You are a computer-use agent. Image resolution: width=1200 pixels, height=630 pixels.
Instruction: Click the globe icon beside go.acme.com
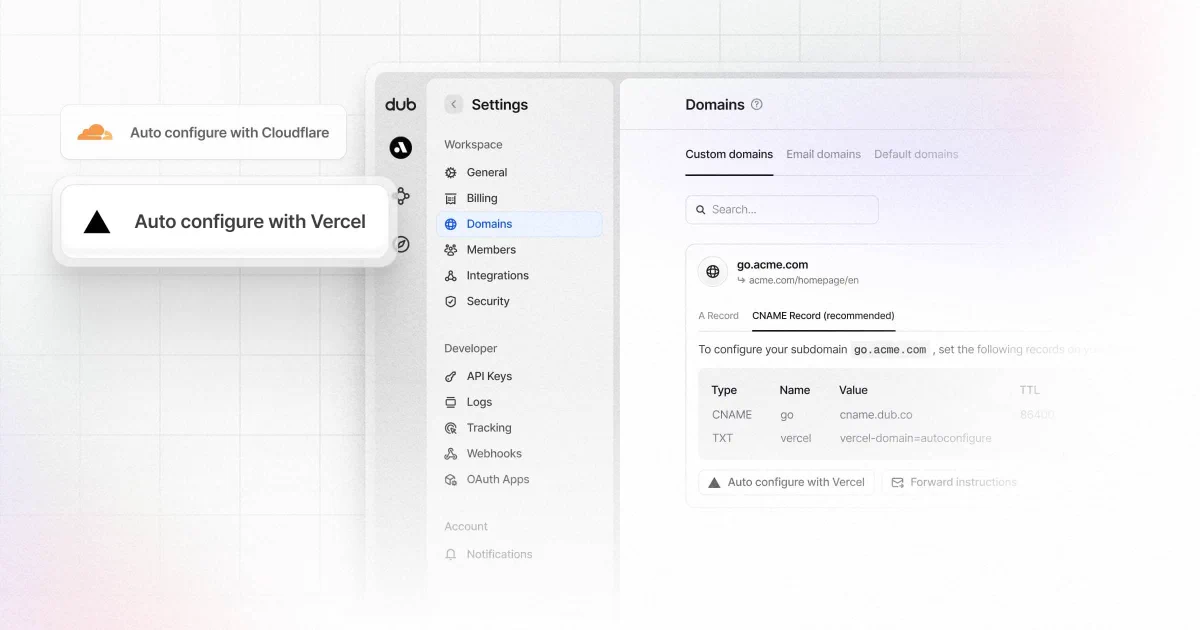pos(713,271)
